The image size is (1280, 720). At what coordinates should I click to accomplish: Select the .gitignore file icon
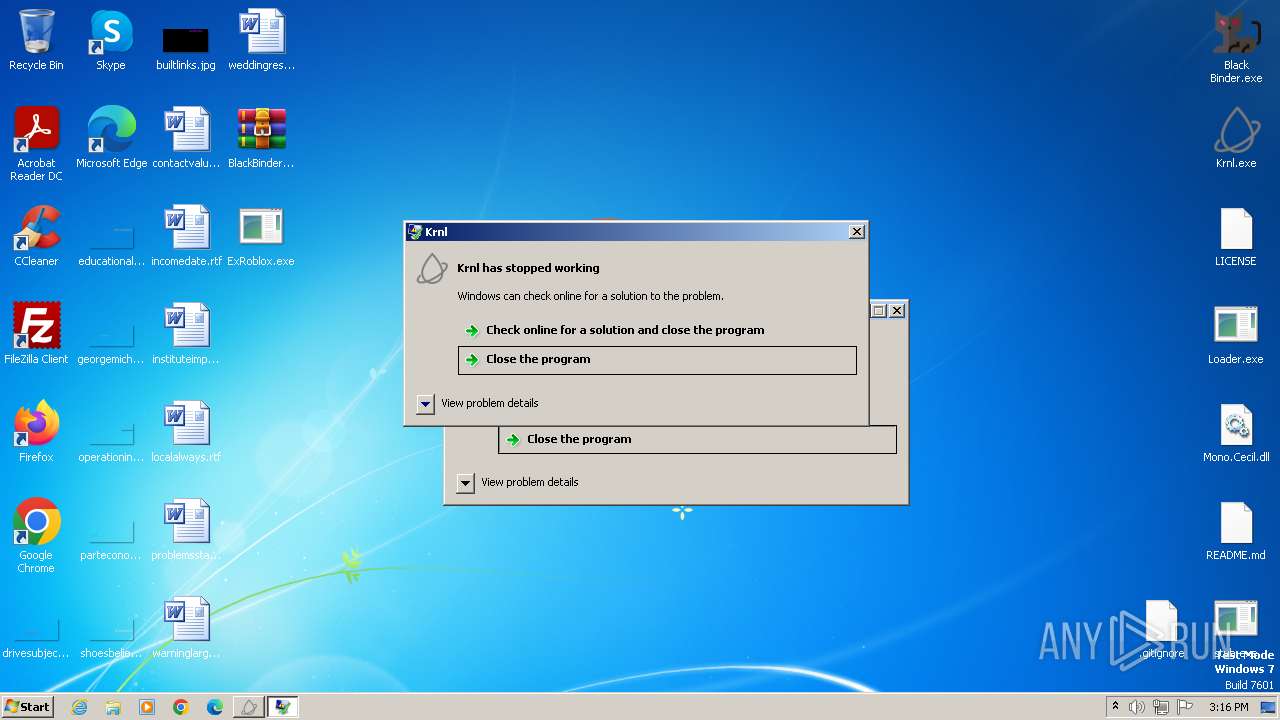(x=1162, y=628)
